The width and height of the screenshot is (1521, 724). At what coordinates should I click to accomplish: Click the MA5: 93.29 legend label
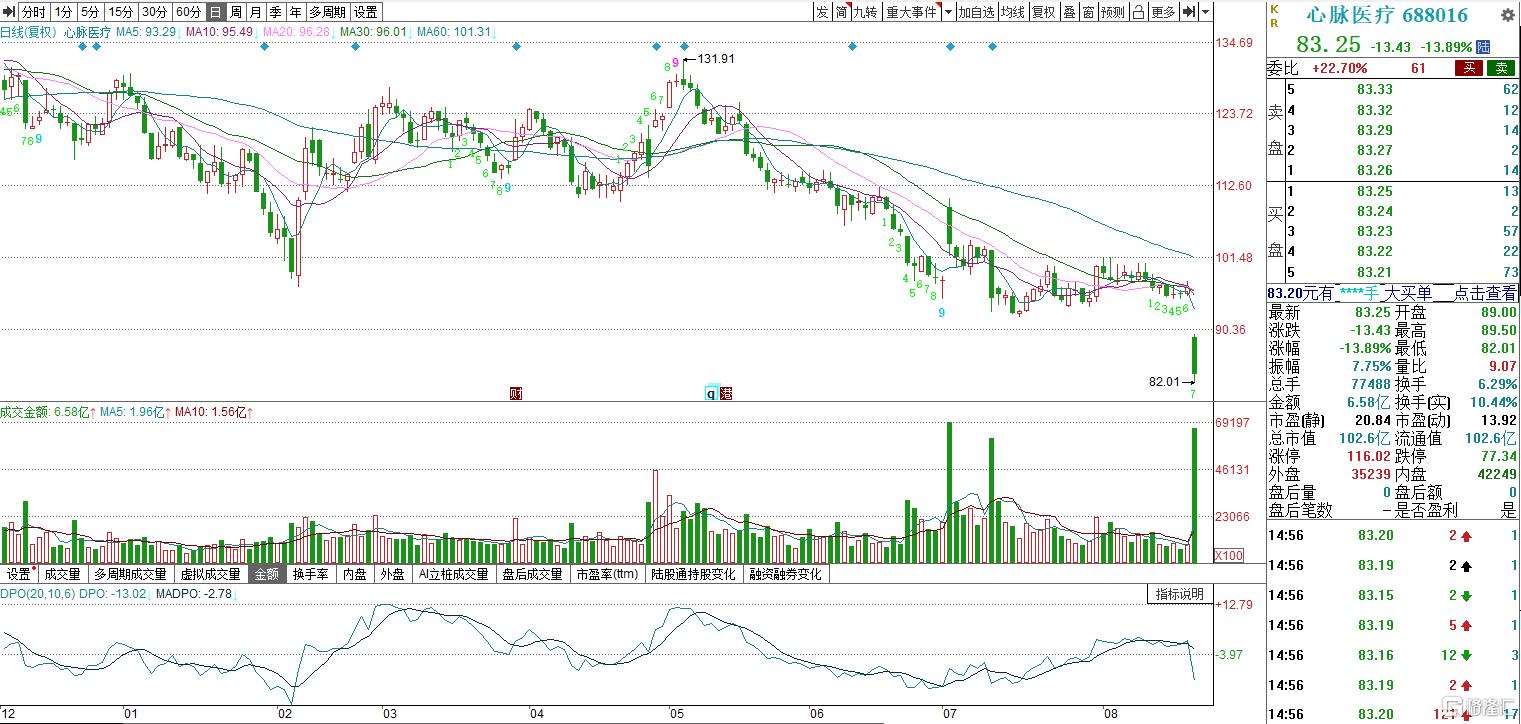(146, 32)
